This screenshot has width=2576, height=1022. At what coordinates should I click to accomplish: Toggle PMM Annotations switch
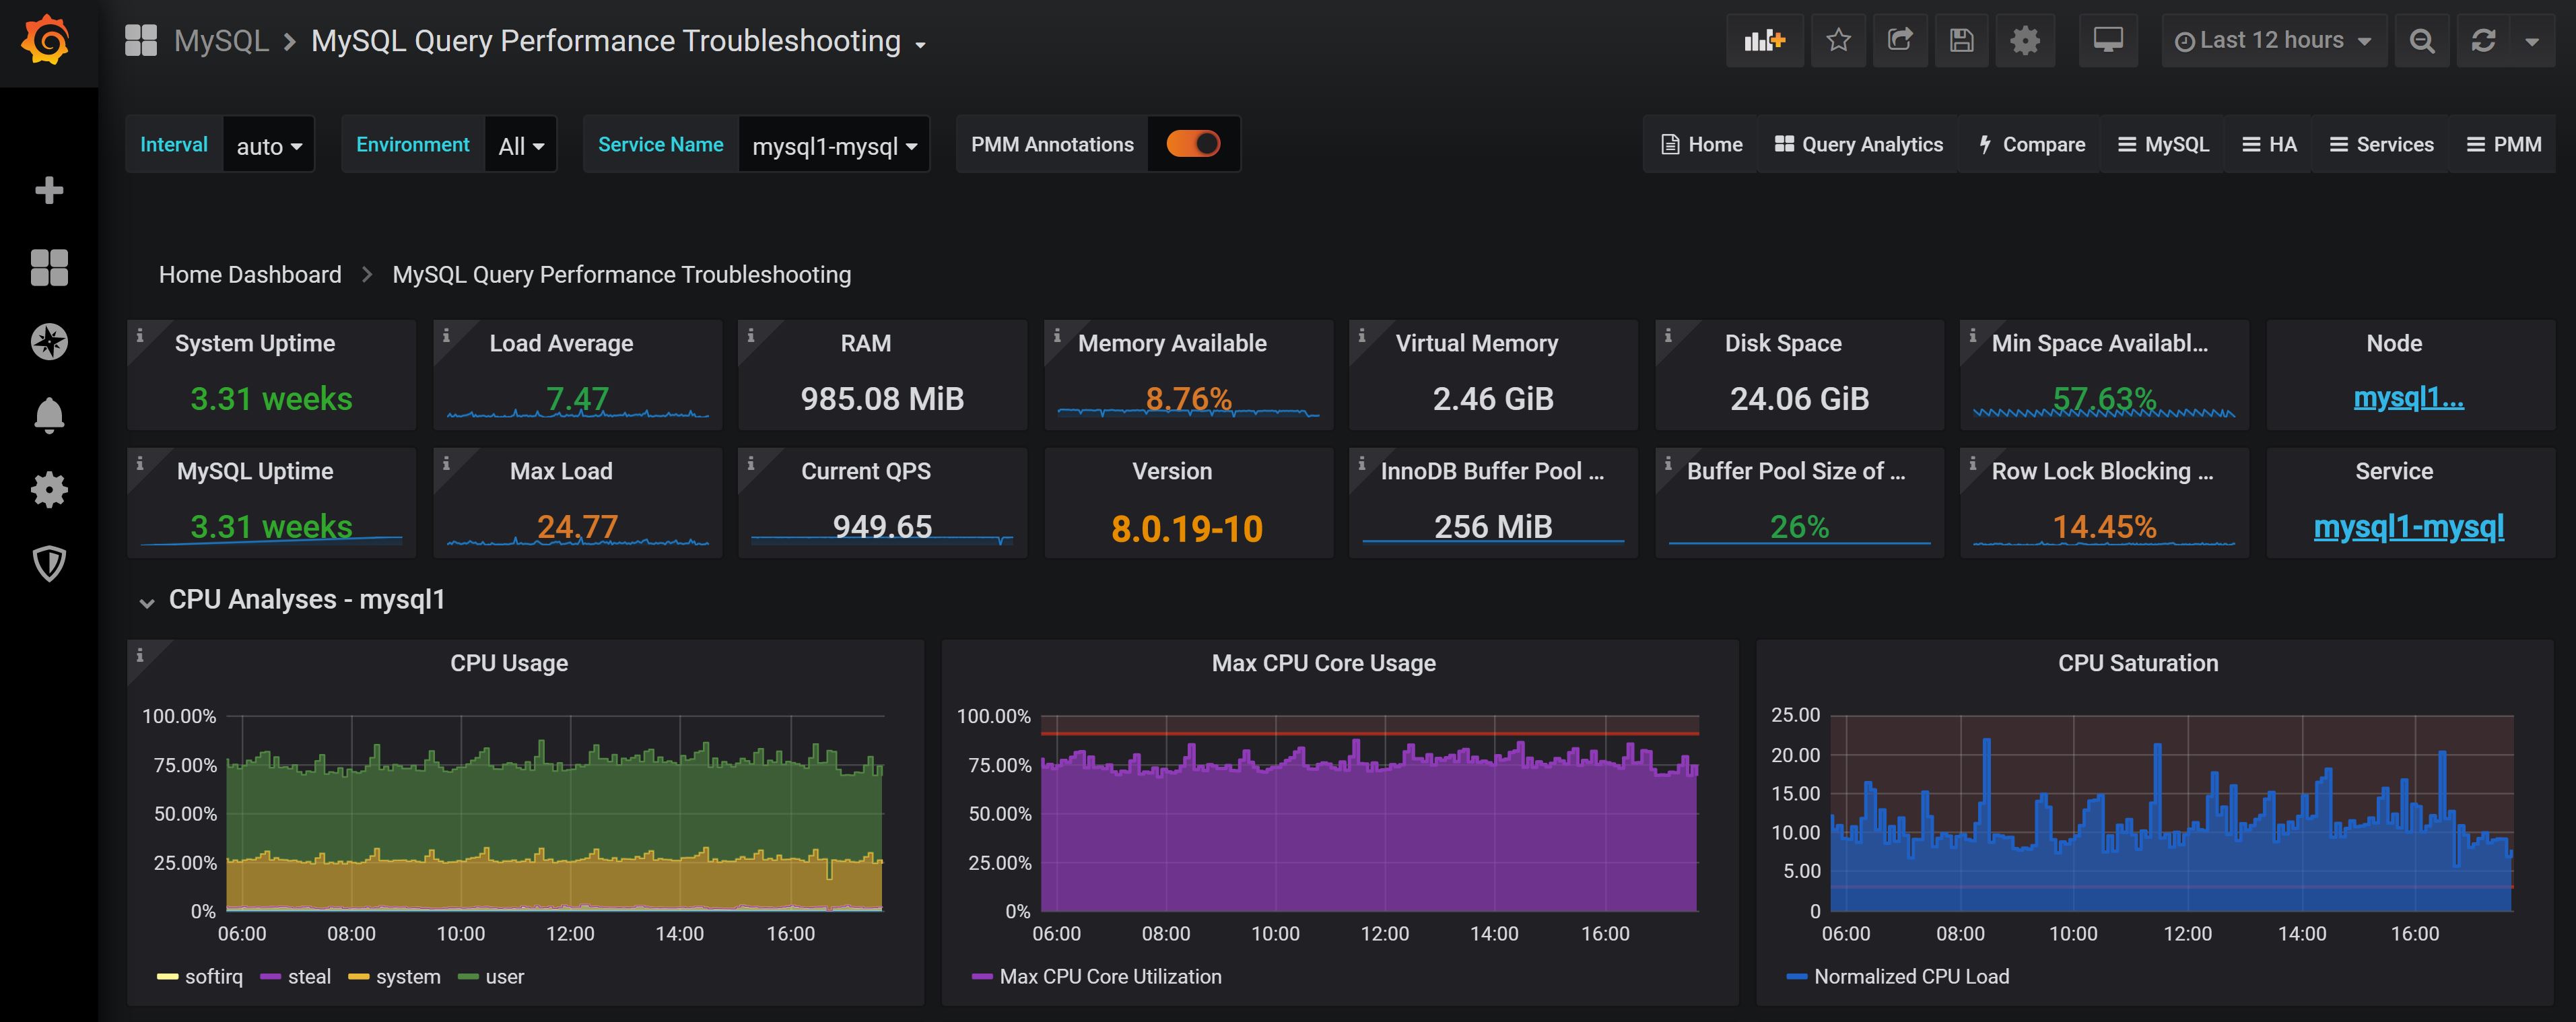point(1193,144)
